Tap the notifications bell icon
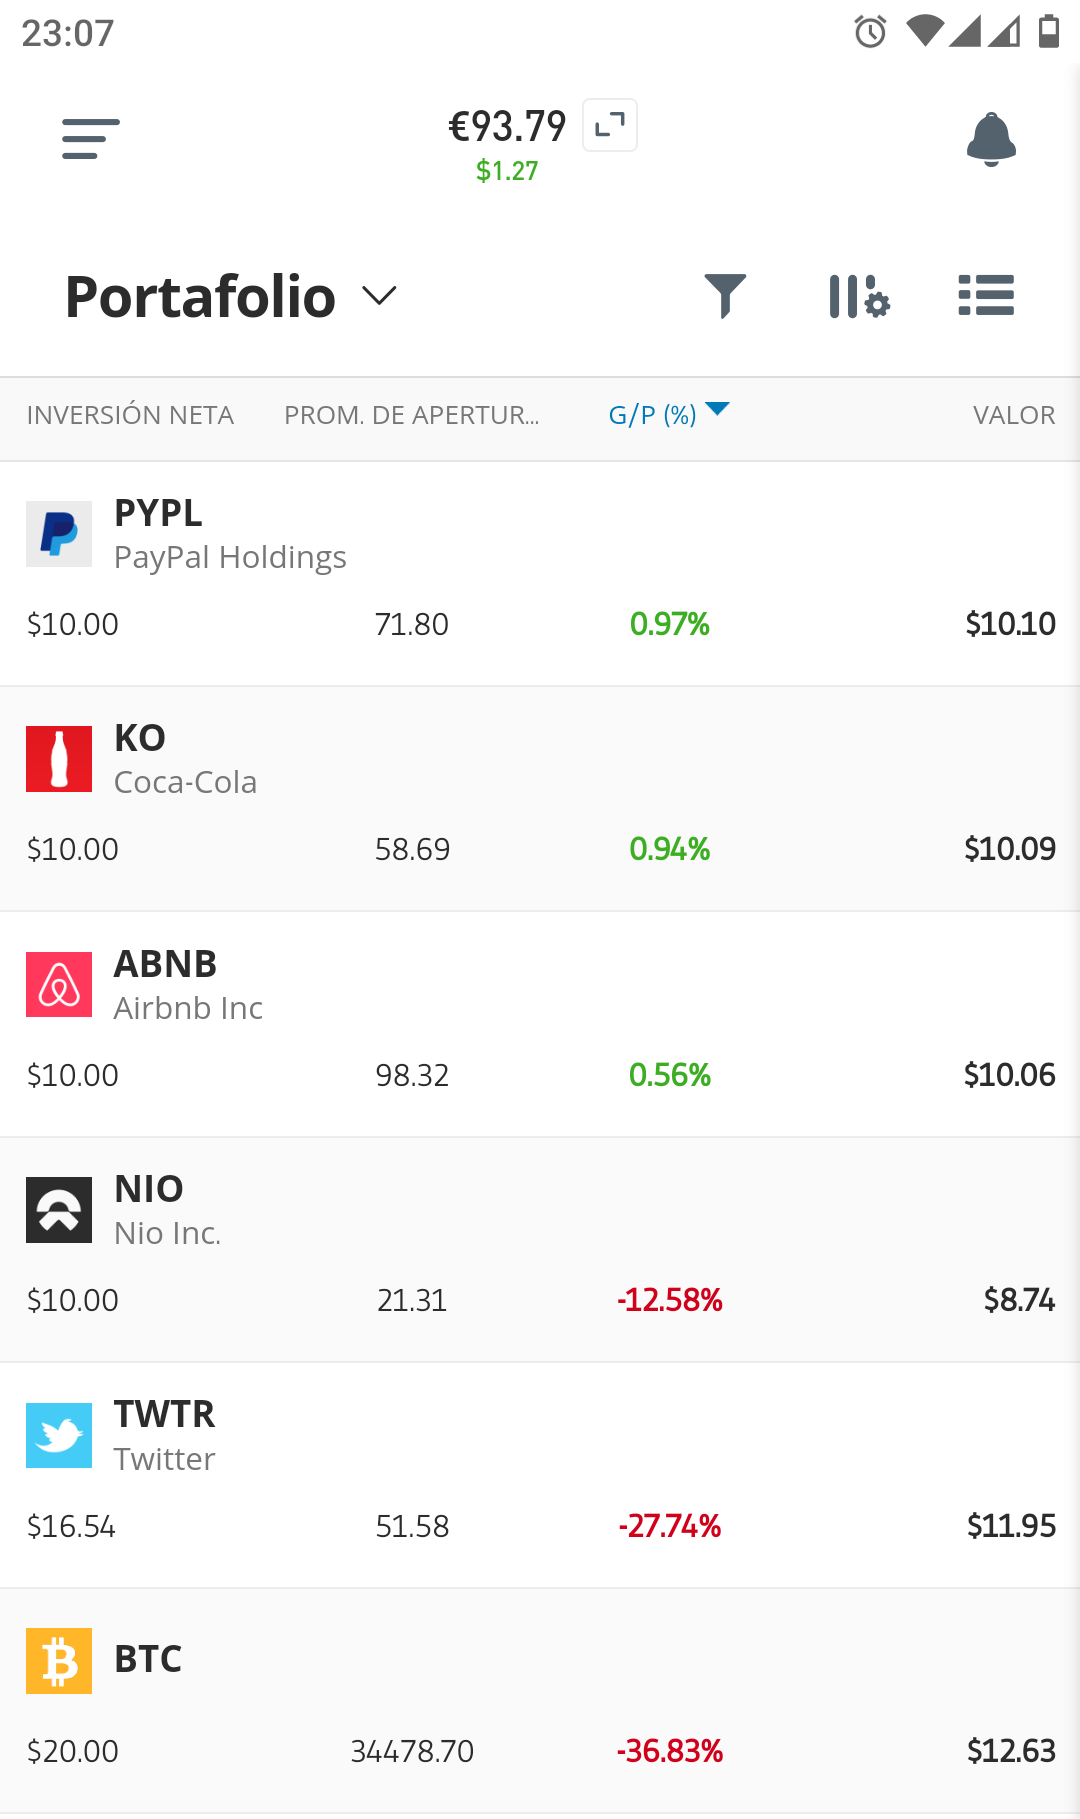The image size is (1080, 1819). [x=991, y=139]
